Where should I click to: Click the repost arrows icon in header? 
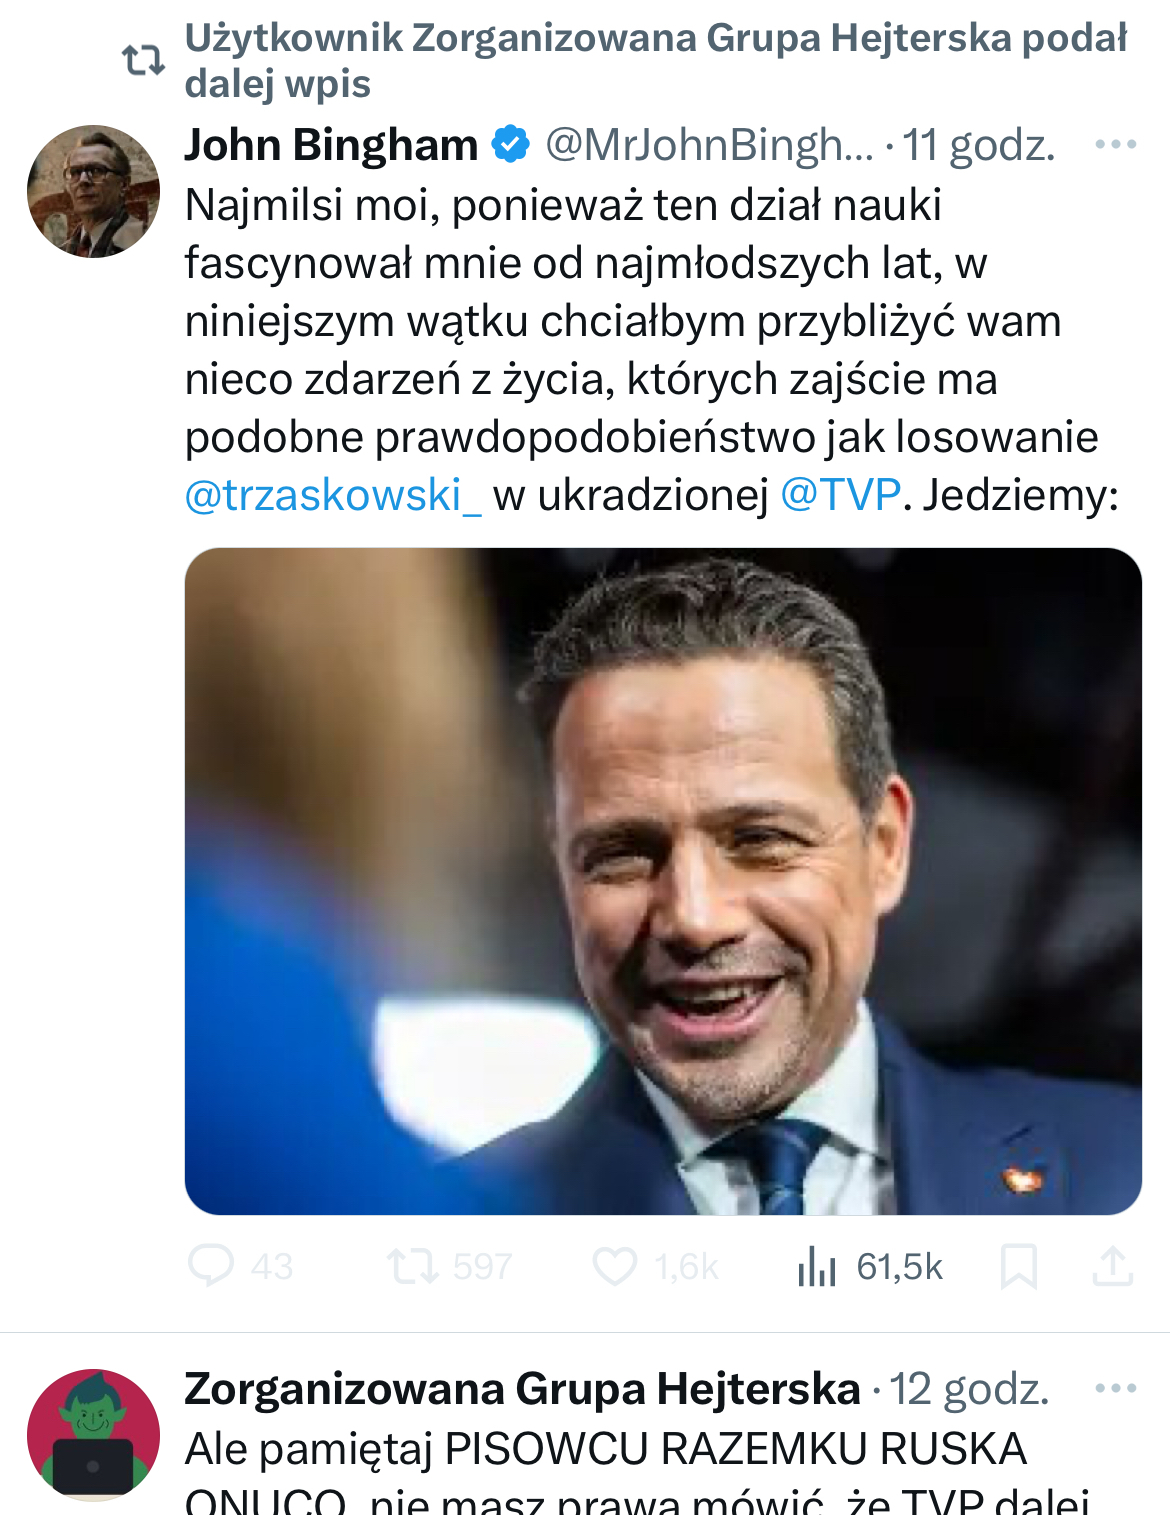143,61
